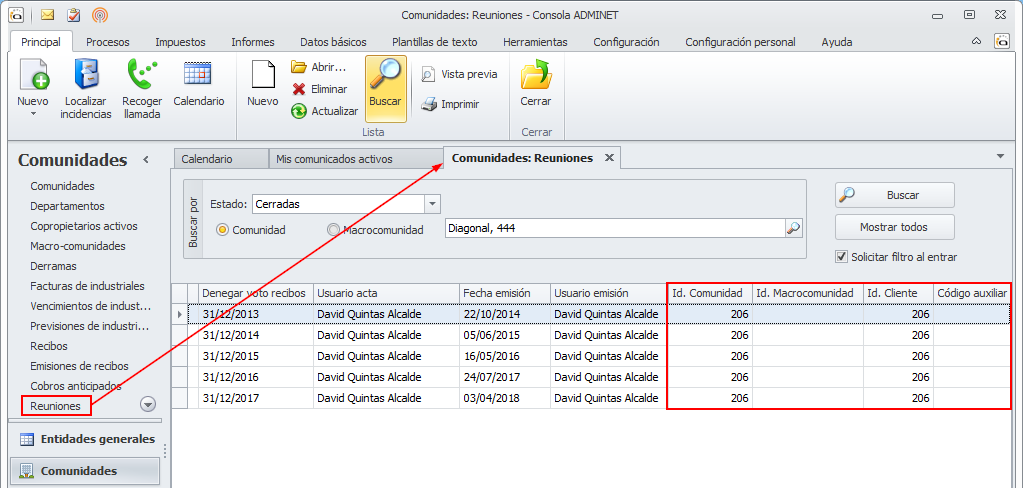Click the Recoger llamada phone icon
This screenshot has width=1023, height=488.
tap(141, 76)
